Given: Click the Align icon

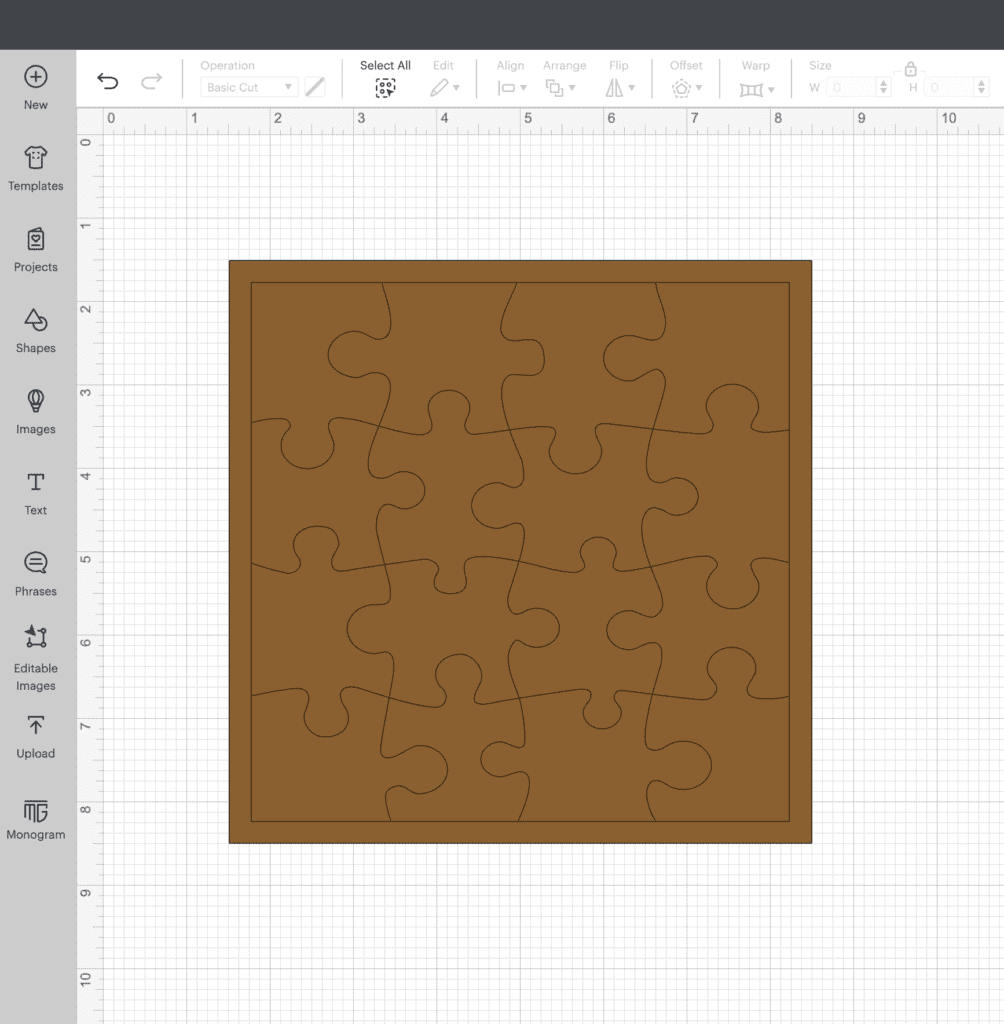Looking at the screenshot, I should [506, 88].
